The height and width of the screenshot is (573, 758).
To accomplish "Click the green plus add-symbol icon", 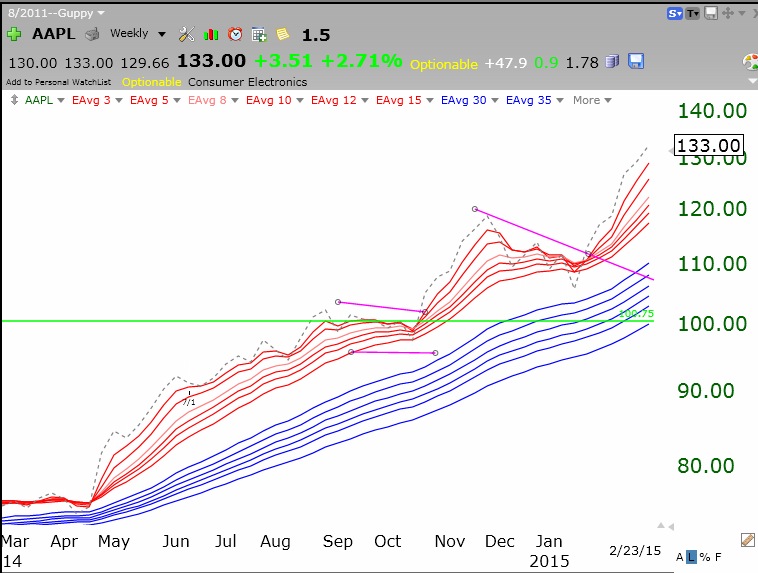I will (x=14, y=34).
